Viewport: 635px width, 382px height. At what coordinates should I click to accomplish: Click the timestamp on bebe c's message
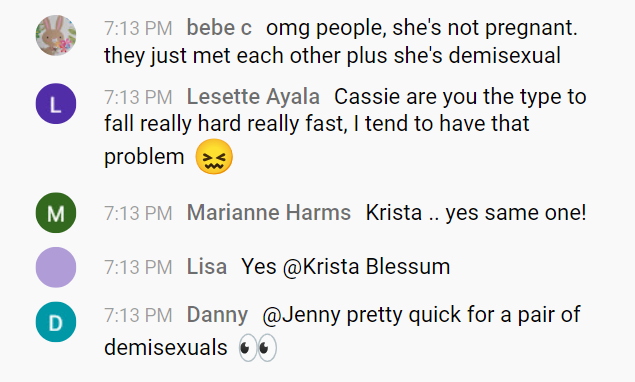tap(138, 28)
